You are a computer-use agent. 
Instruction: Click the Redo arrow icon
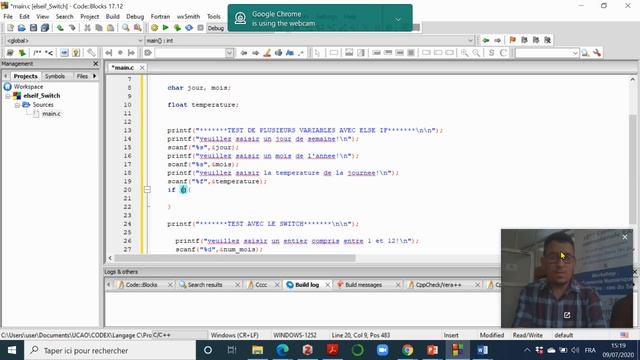point(72,28)
